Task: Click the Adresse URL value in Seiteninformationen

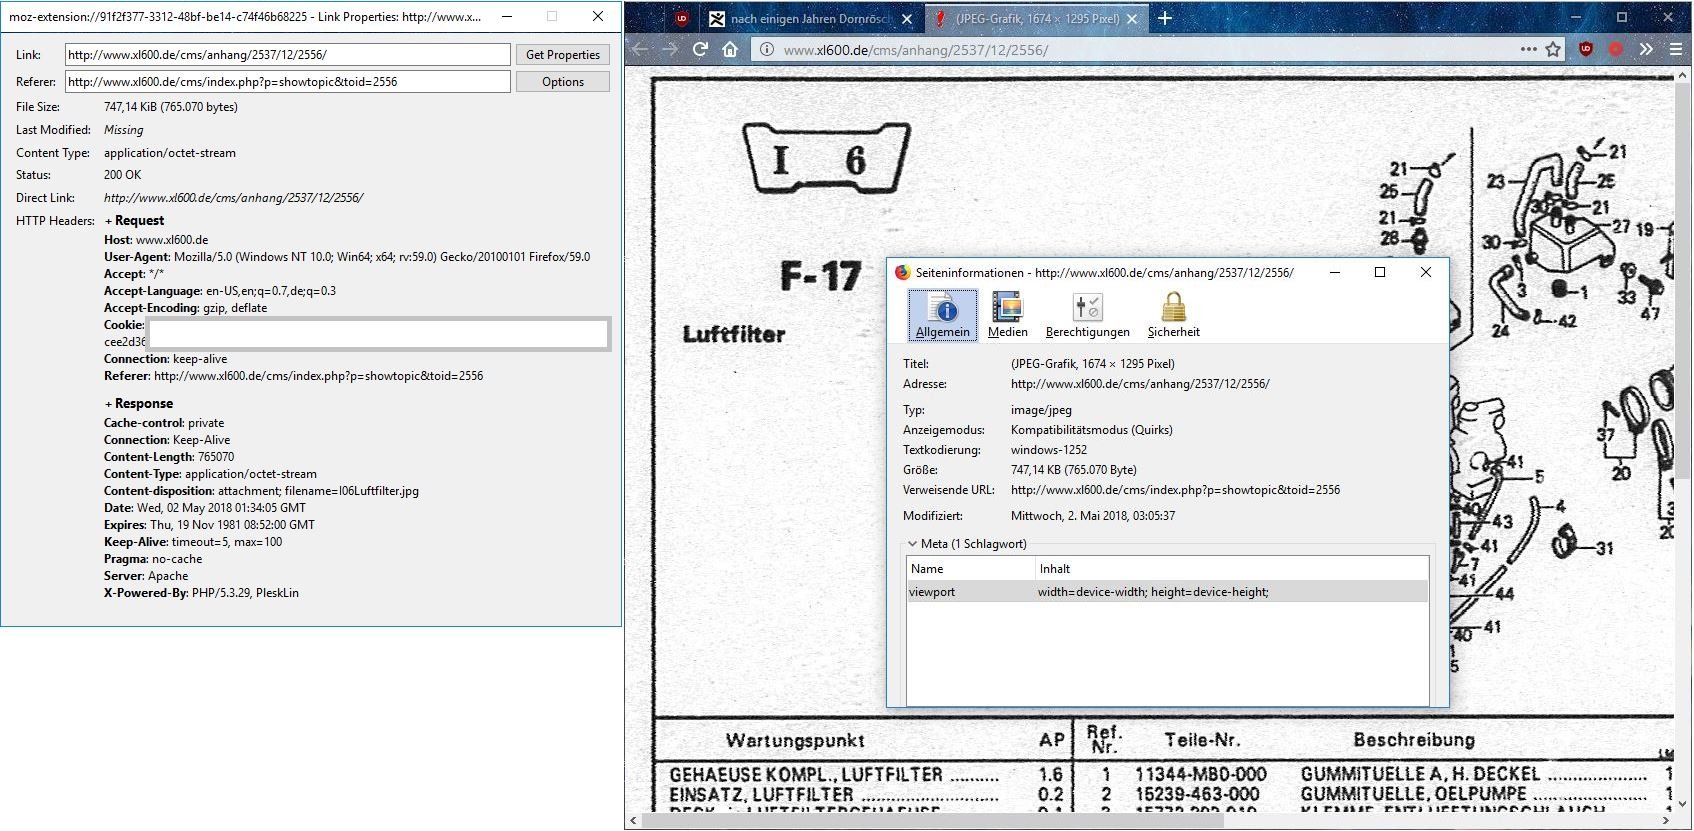Action: coord(1140,384)
